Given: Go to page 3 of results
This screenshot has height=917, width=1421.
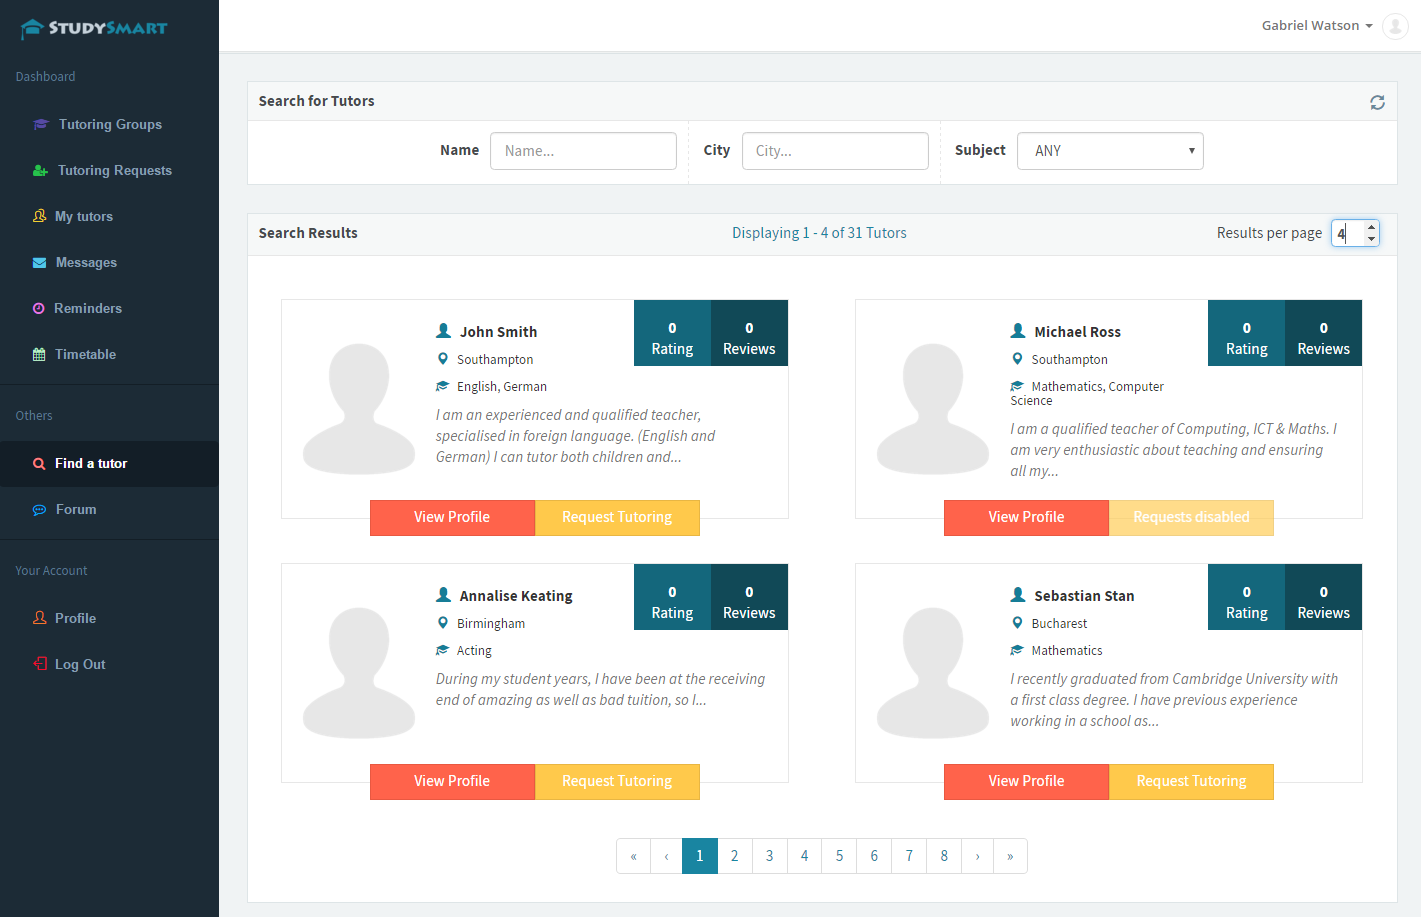Looking at the screenshot, I should tap(769, 856).
